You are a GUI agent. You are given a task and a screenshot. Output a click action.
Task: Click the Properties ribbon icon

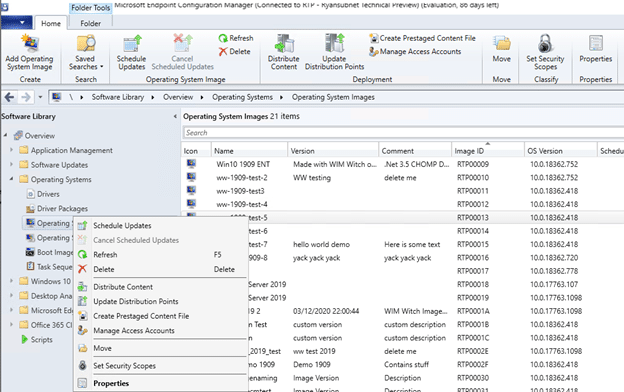tap(595, 49)
